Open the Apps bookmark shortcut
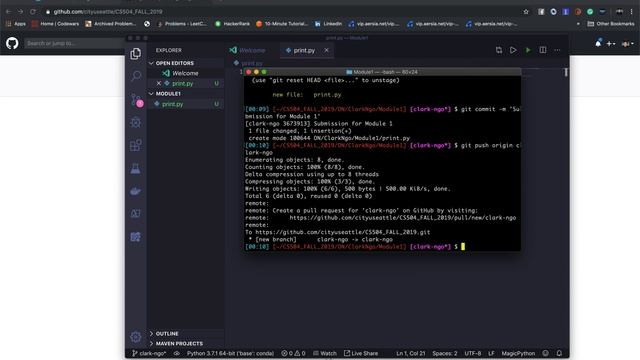The image size is (640, 360). click(16, 24)
